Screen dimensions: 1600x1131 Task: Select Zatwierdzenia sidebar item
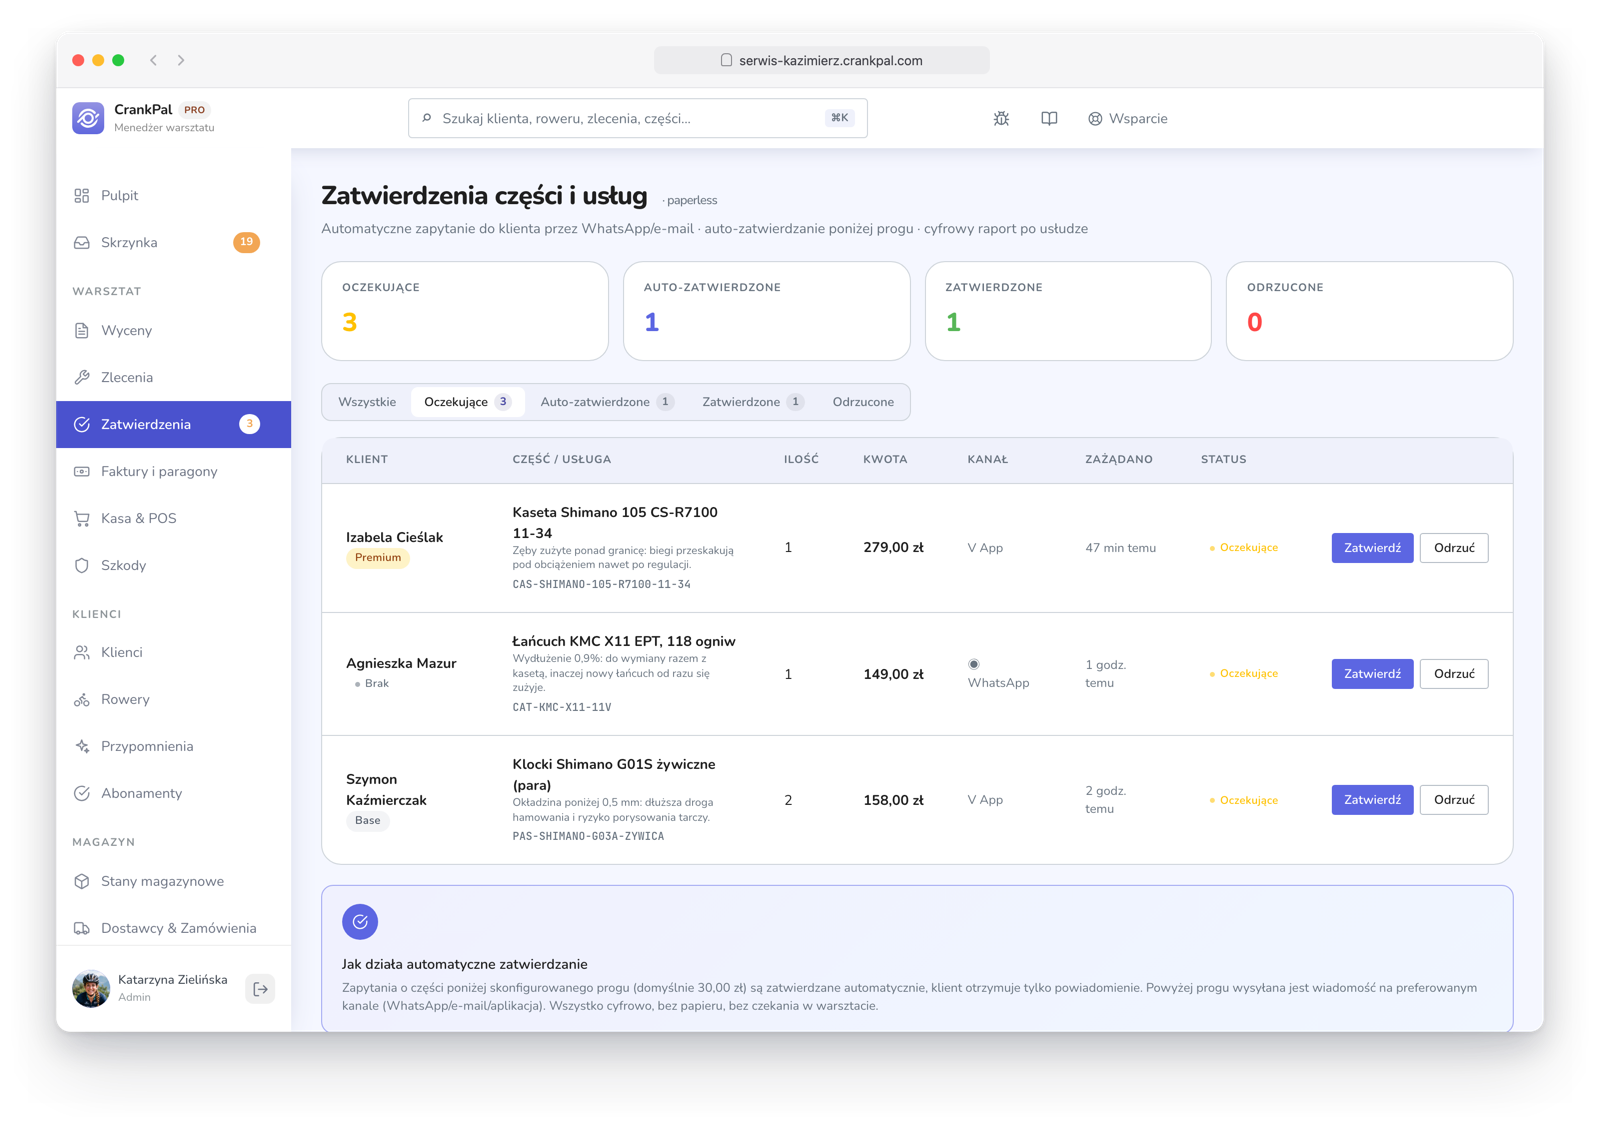tap(174, 424)
